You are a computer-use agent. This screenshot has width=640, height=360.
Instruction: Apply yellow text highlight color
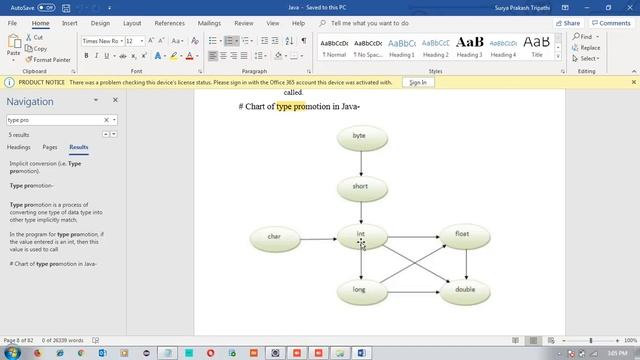[174, 56]
